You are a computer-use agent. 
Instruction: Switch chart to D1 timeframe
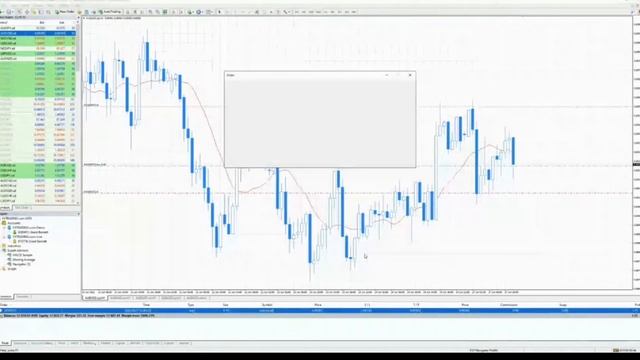pyautogui.click(x=340, y=12)
